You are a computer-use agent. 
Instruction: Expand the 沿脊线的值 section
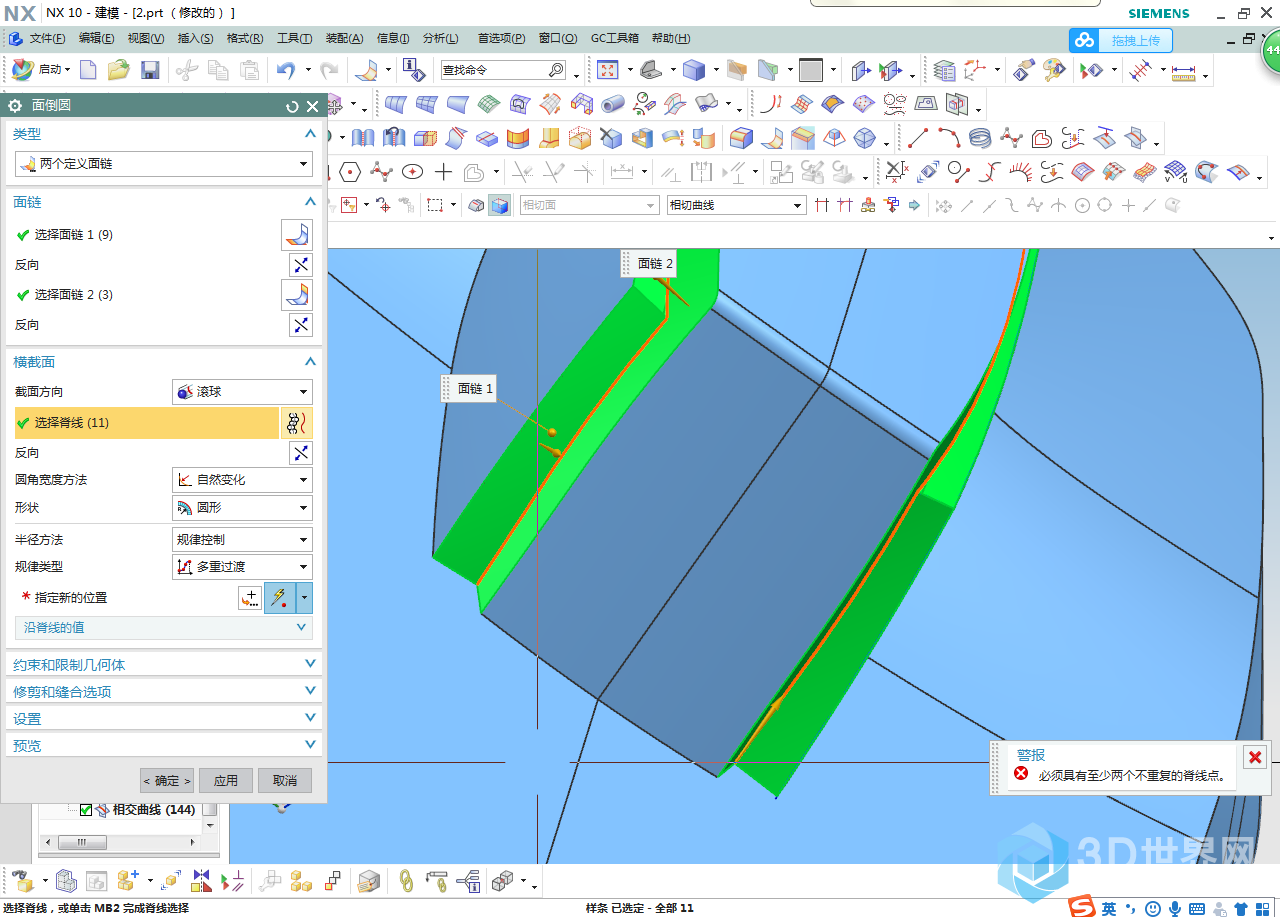tap(164, 628)
